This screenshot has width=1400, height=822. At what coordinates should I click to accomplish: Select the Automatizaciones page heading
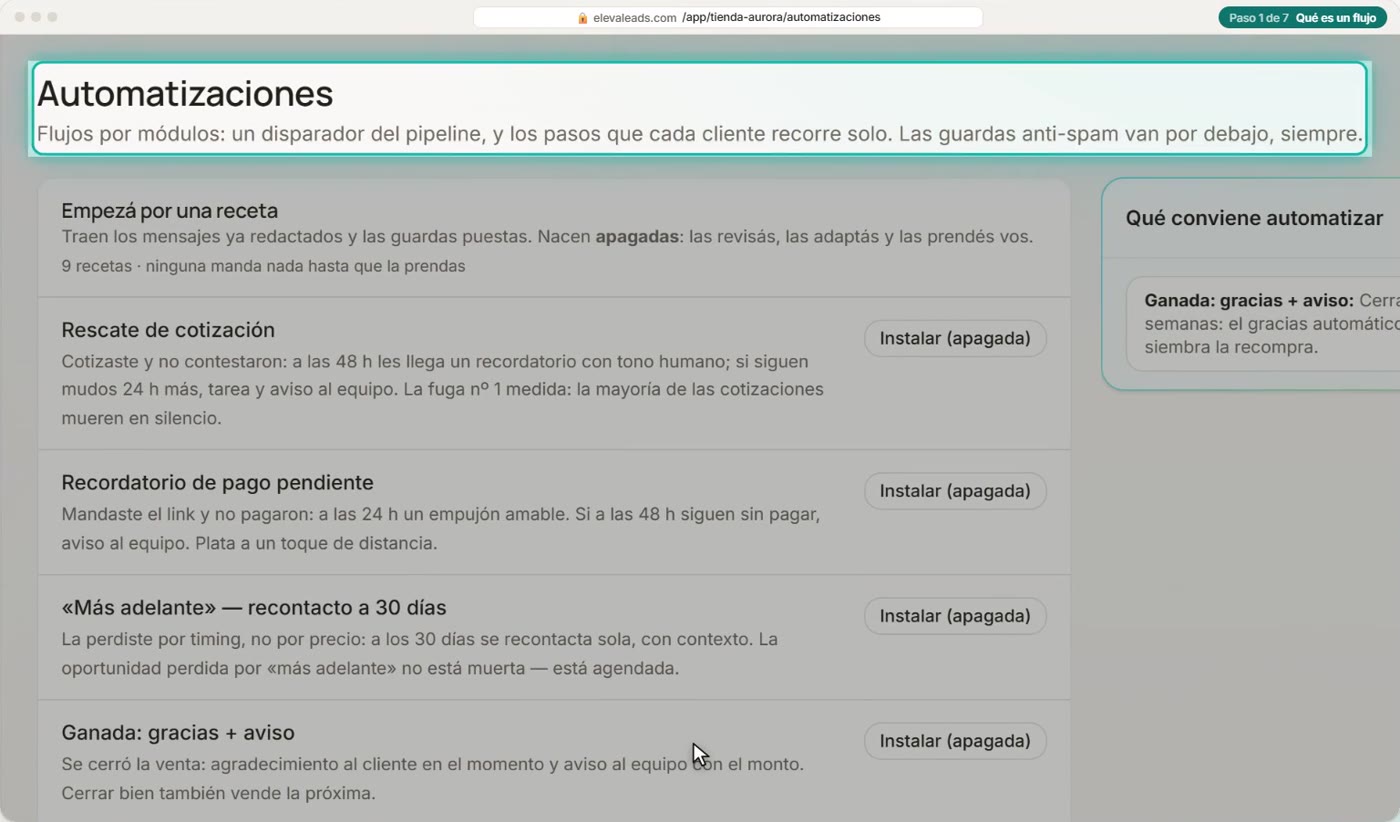click(185, 94)
